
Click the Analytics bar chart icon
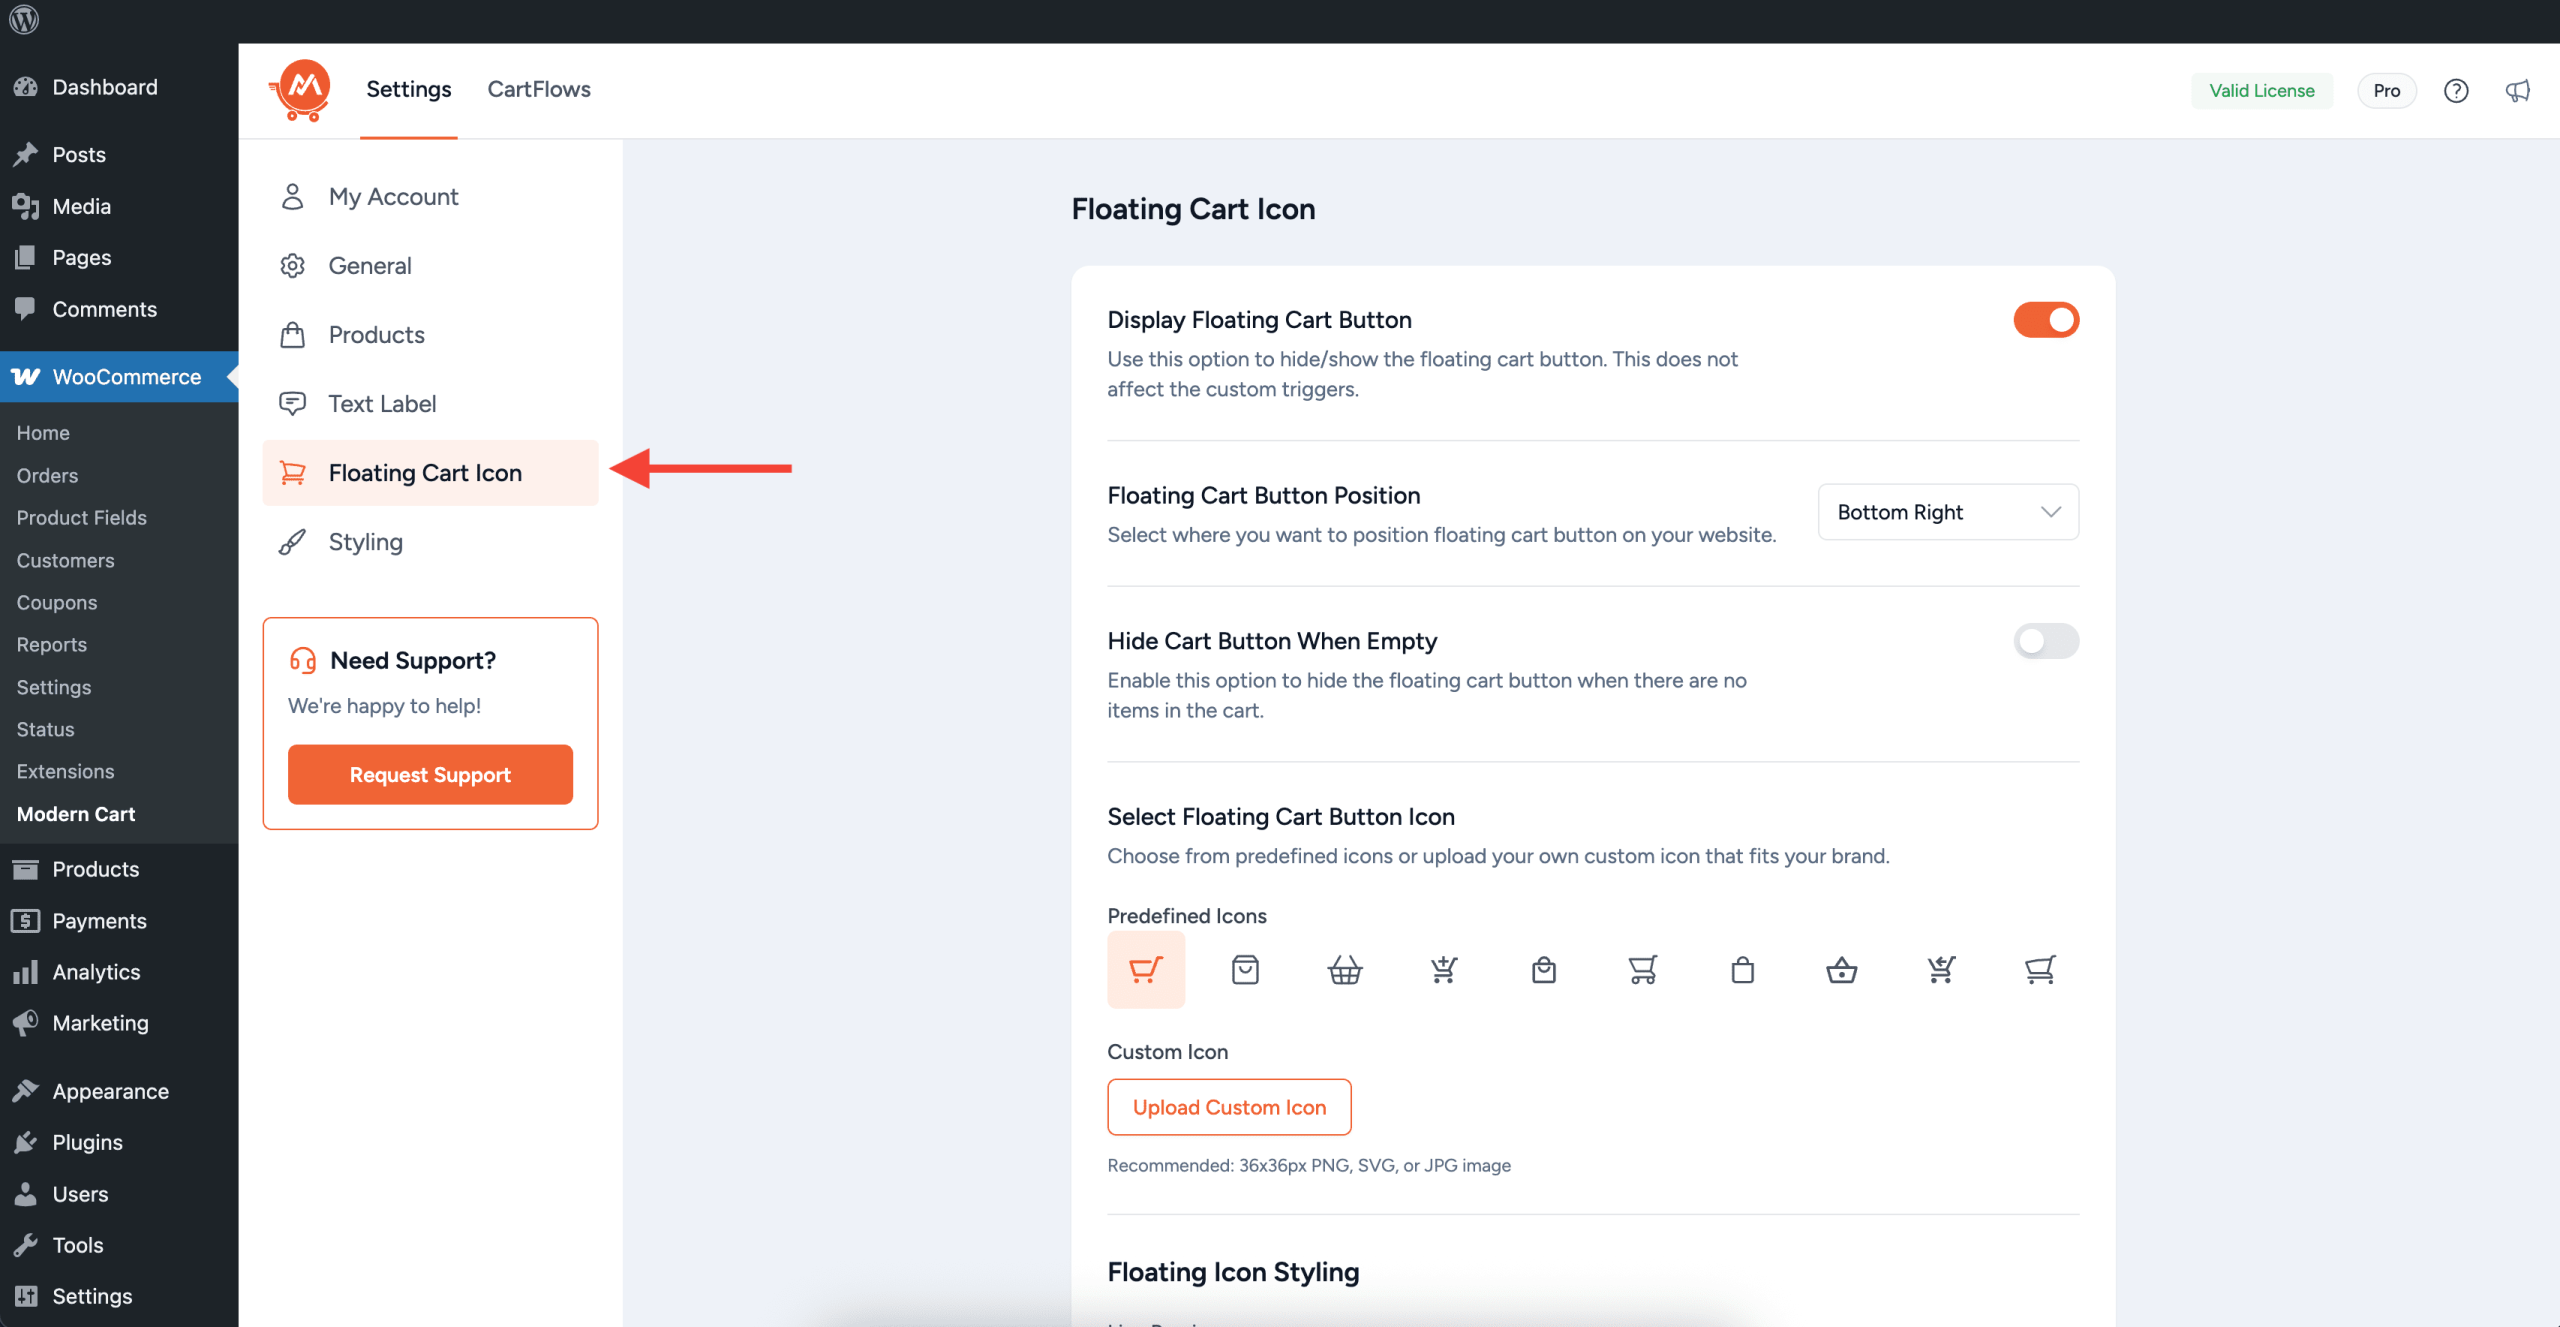click(26, 972)
